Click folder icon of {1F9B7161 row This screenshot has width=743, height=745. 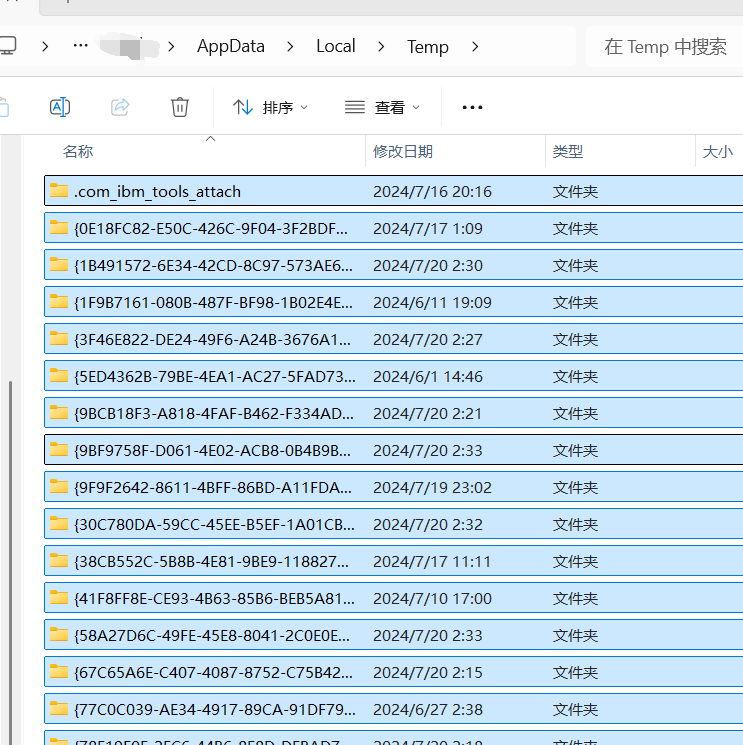point(59,301)
